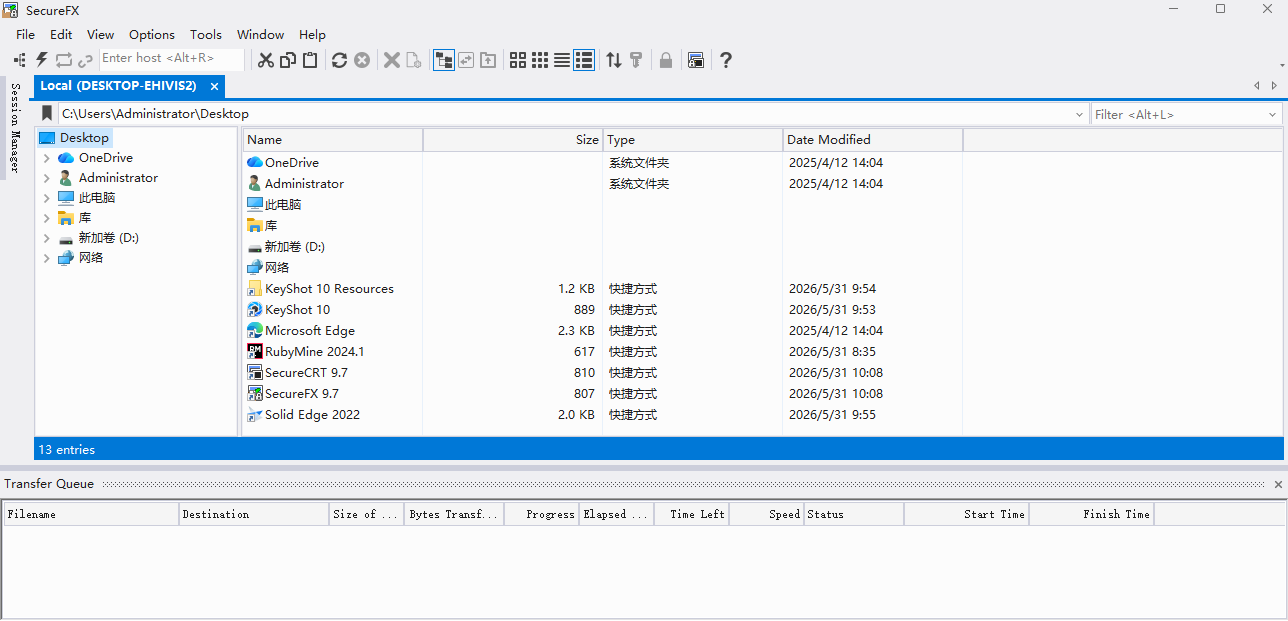Switch to large icons view mode
The image size is (1288, 621).
[x=518, y=60]
